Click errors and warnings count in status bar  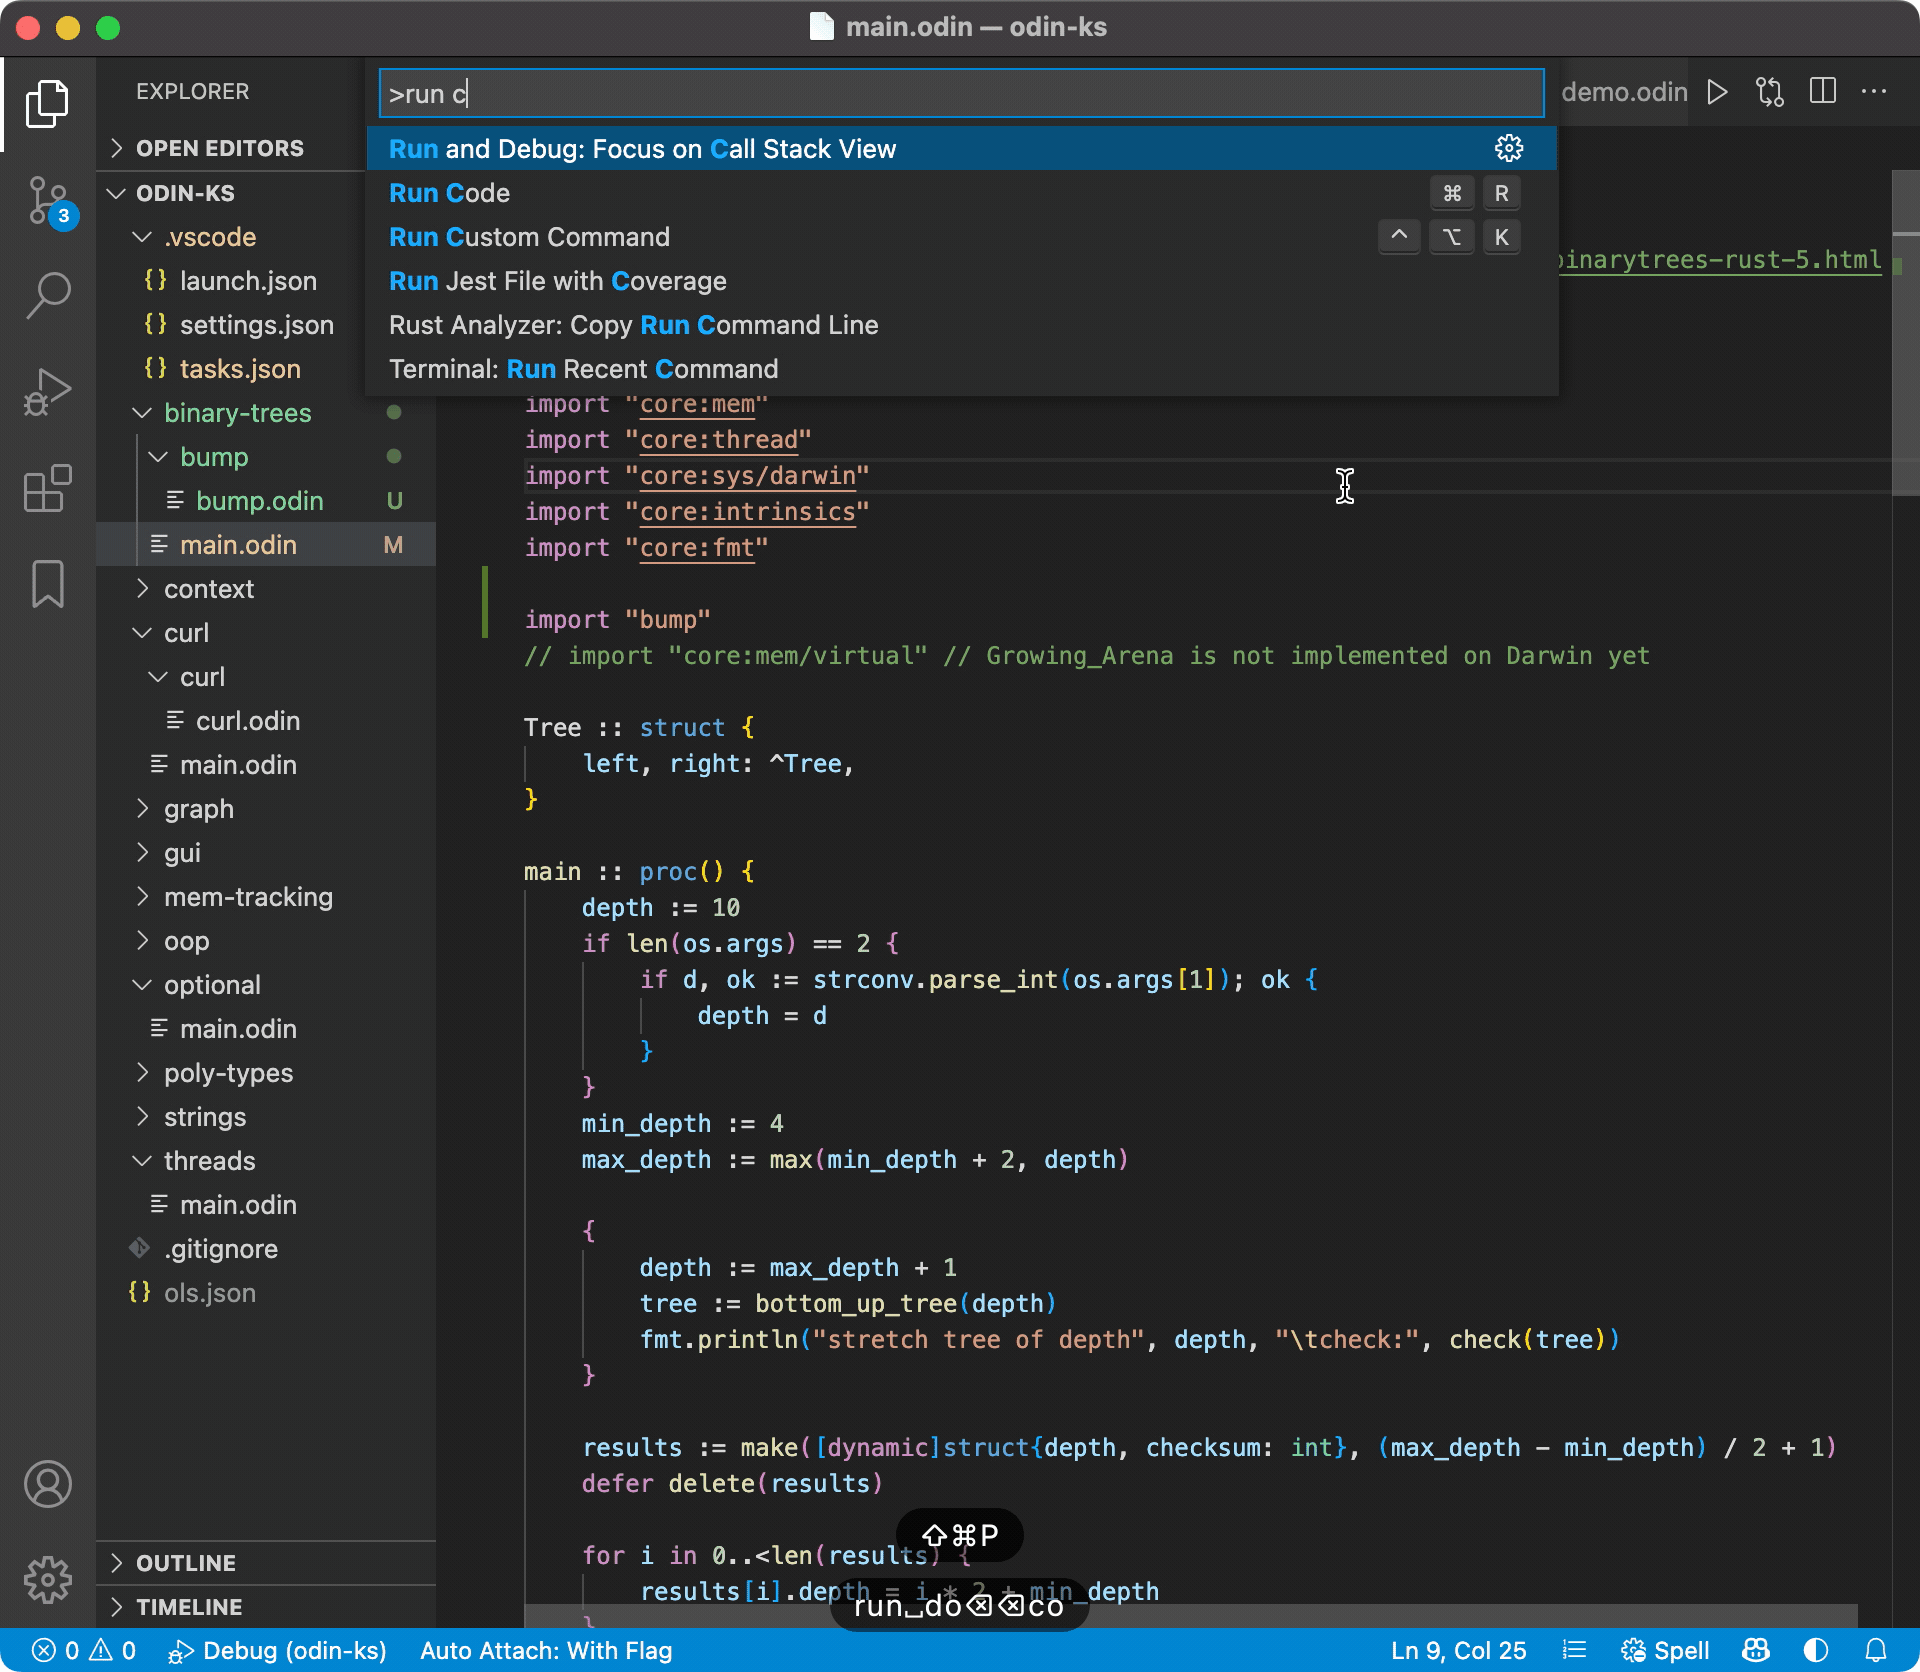tap(84, 1650)
